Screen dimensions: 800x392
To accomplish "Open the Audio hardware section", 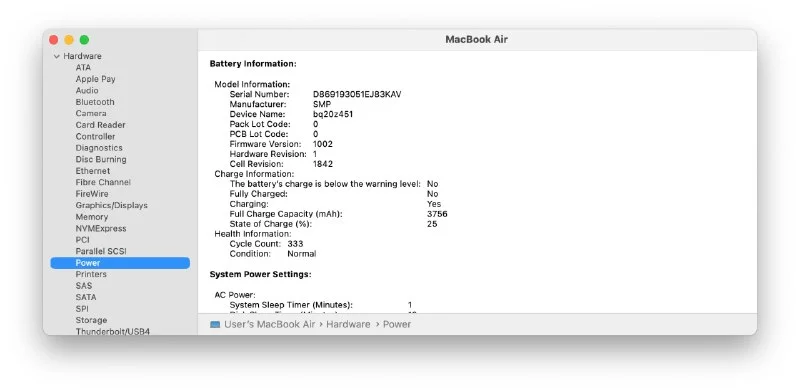I will click(87, 90).
